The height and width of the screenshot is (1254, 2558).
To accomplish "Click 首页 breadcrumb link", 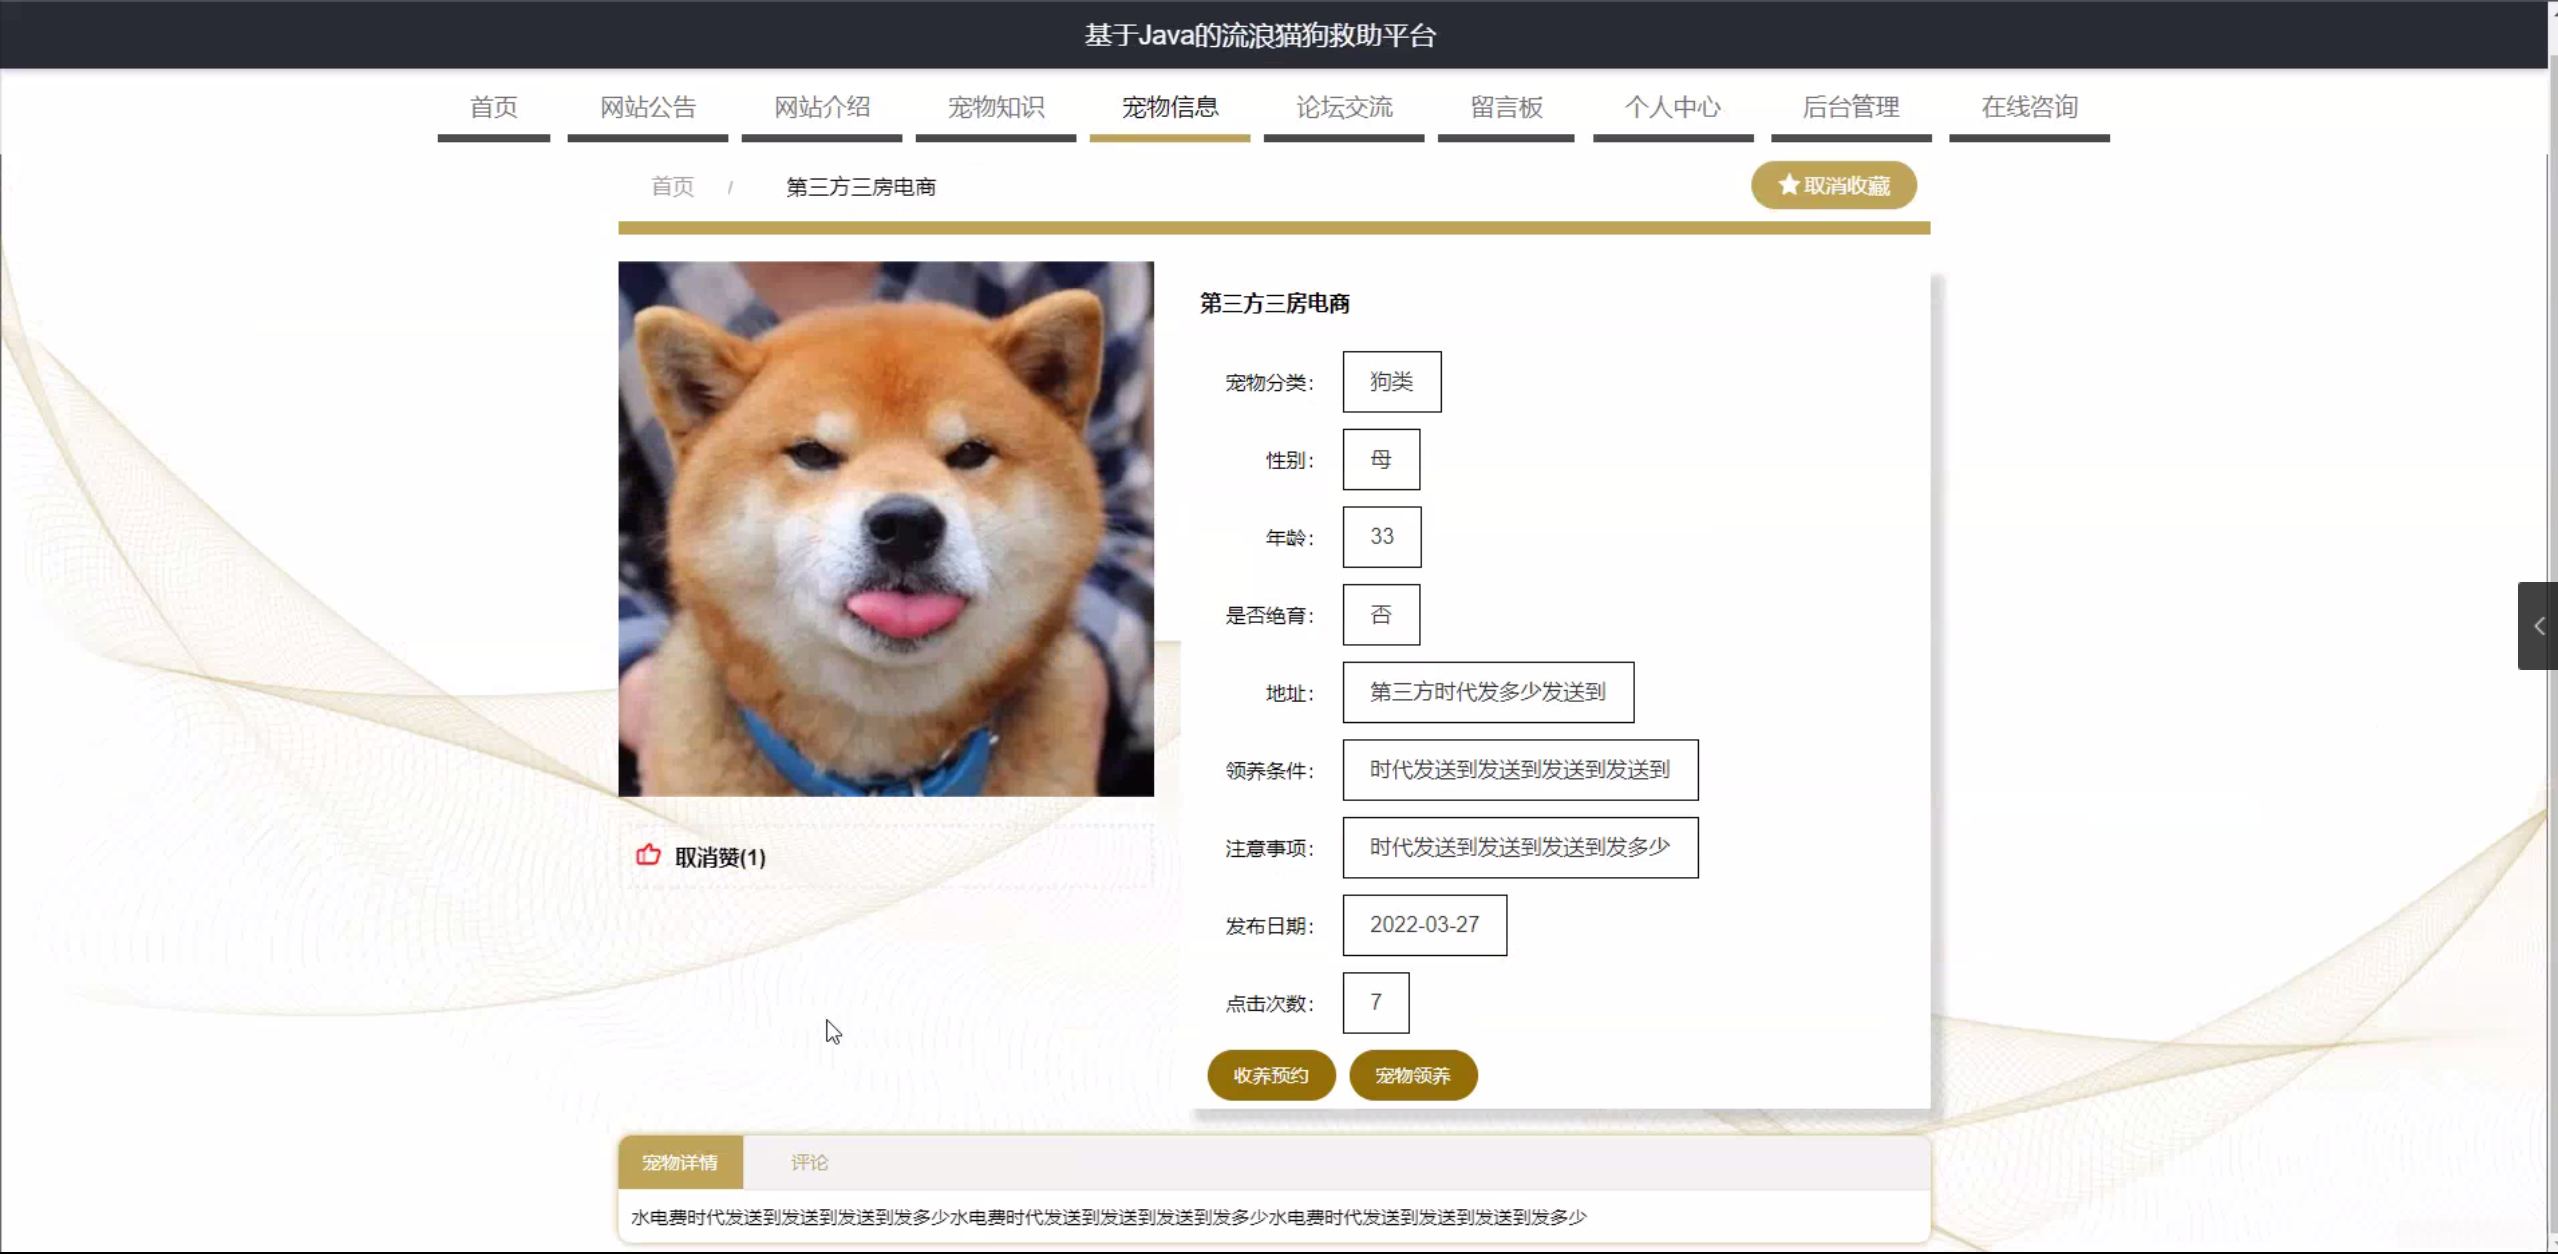I will [672, 187].
